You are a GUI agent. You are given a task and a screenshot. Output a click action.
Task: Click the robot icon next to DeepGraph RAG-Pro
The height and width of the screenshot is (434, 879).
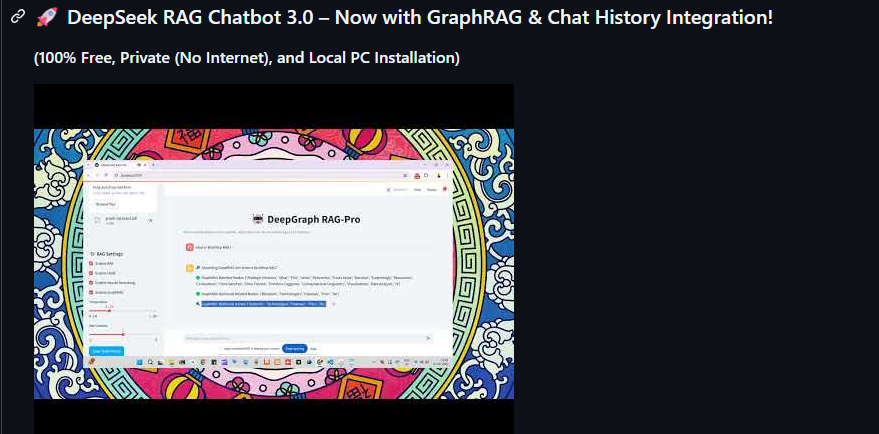257,219
